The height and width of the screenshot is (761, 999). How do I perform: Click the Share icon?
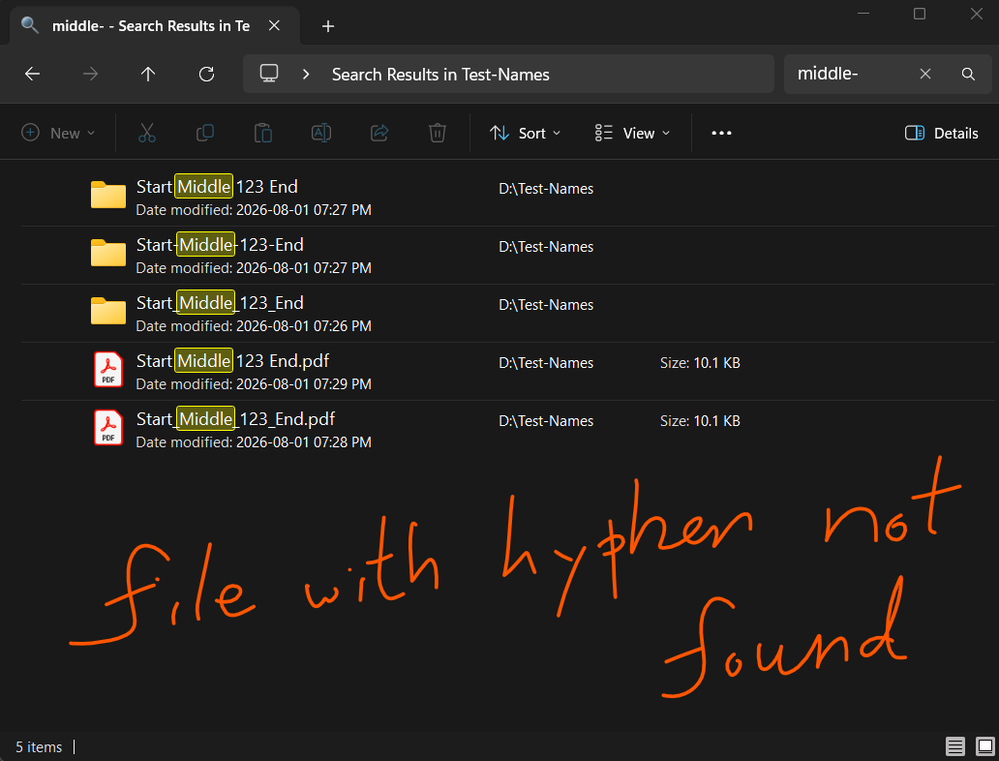[x=380, y=133]
